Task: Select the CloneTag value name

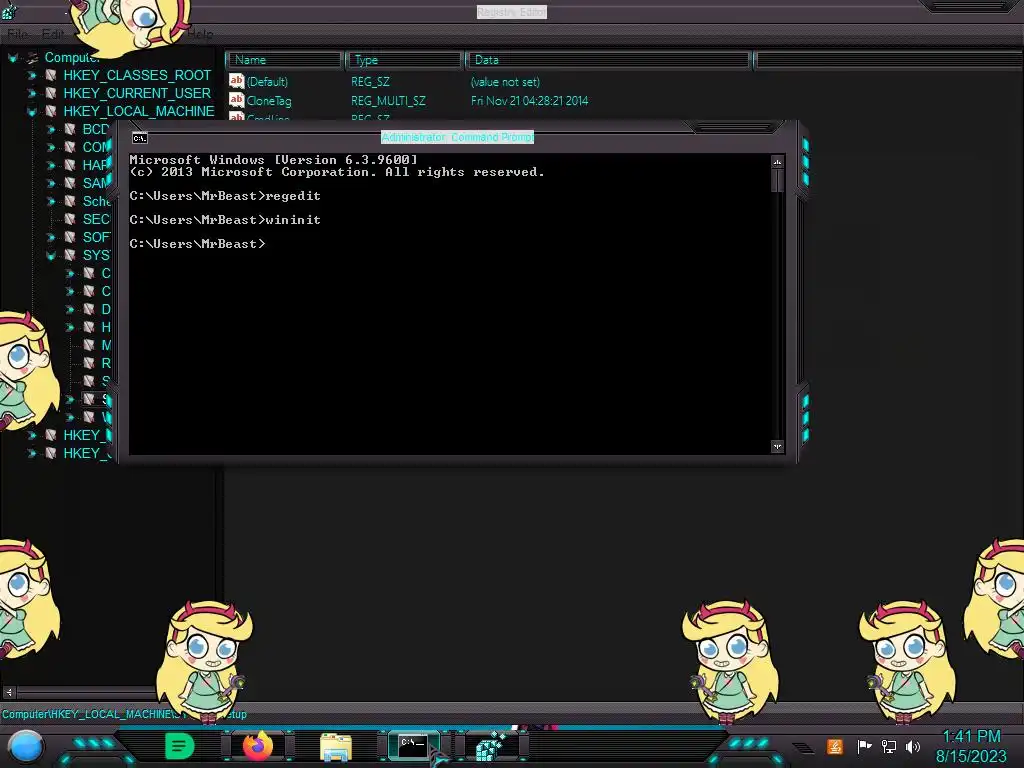Action: point(269,101)
